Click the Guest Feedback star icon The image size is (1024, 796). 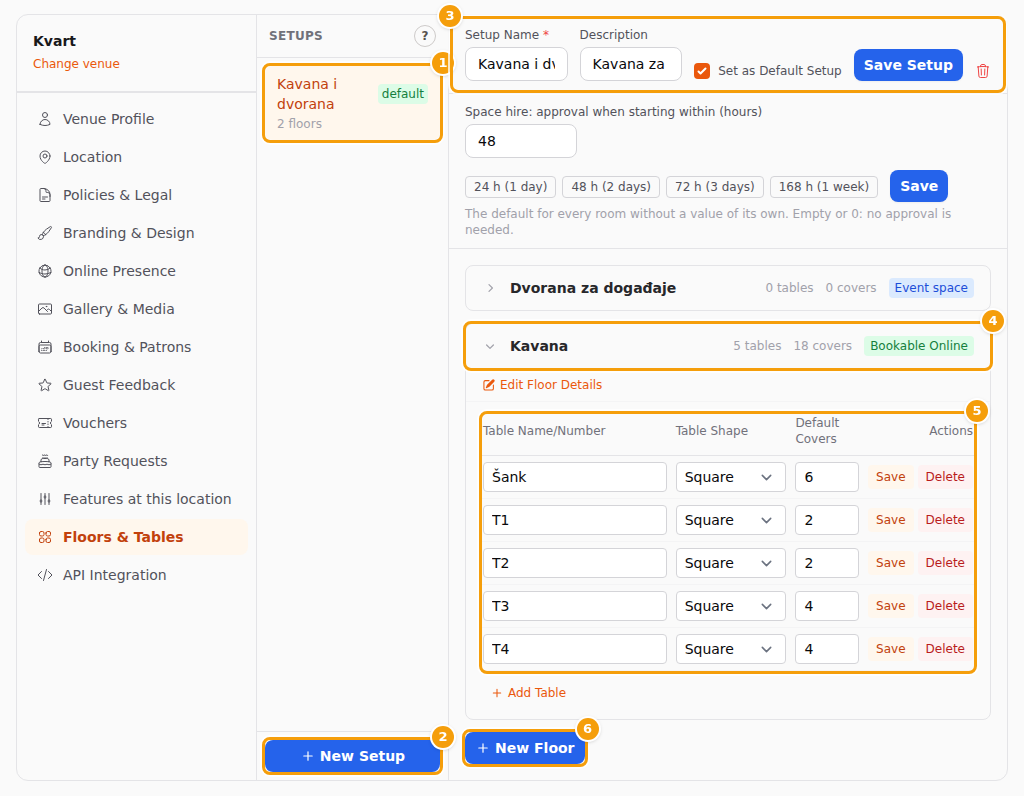tap(44, 385)
